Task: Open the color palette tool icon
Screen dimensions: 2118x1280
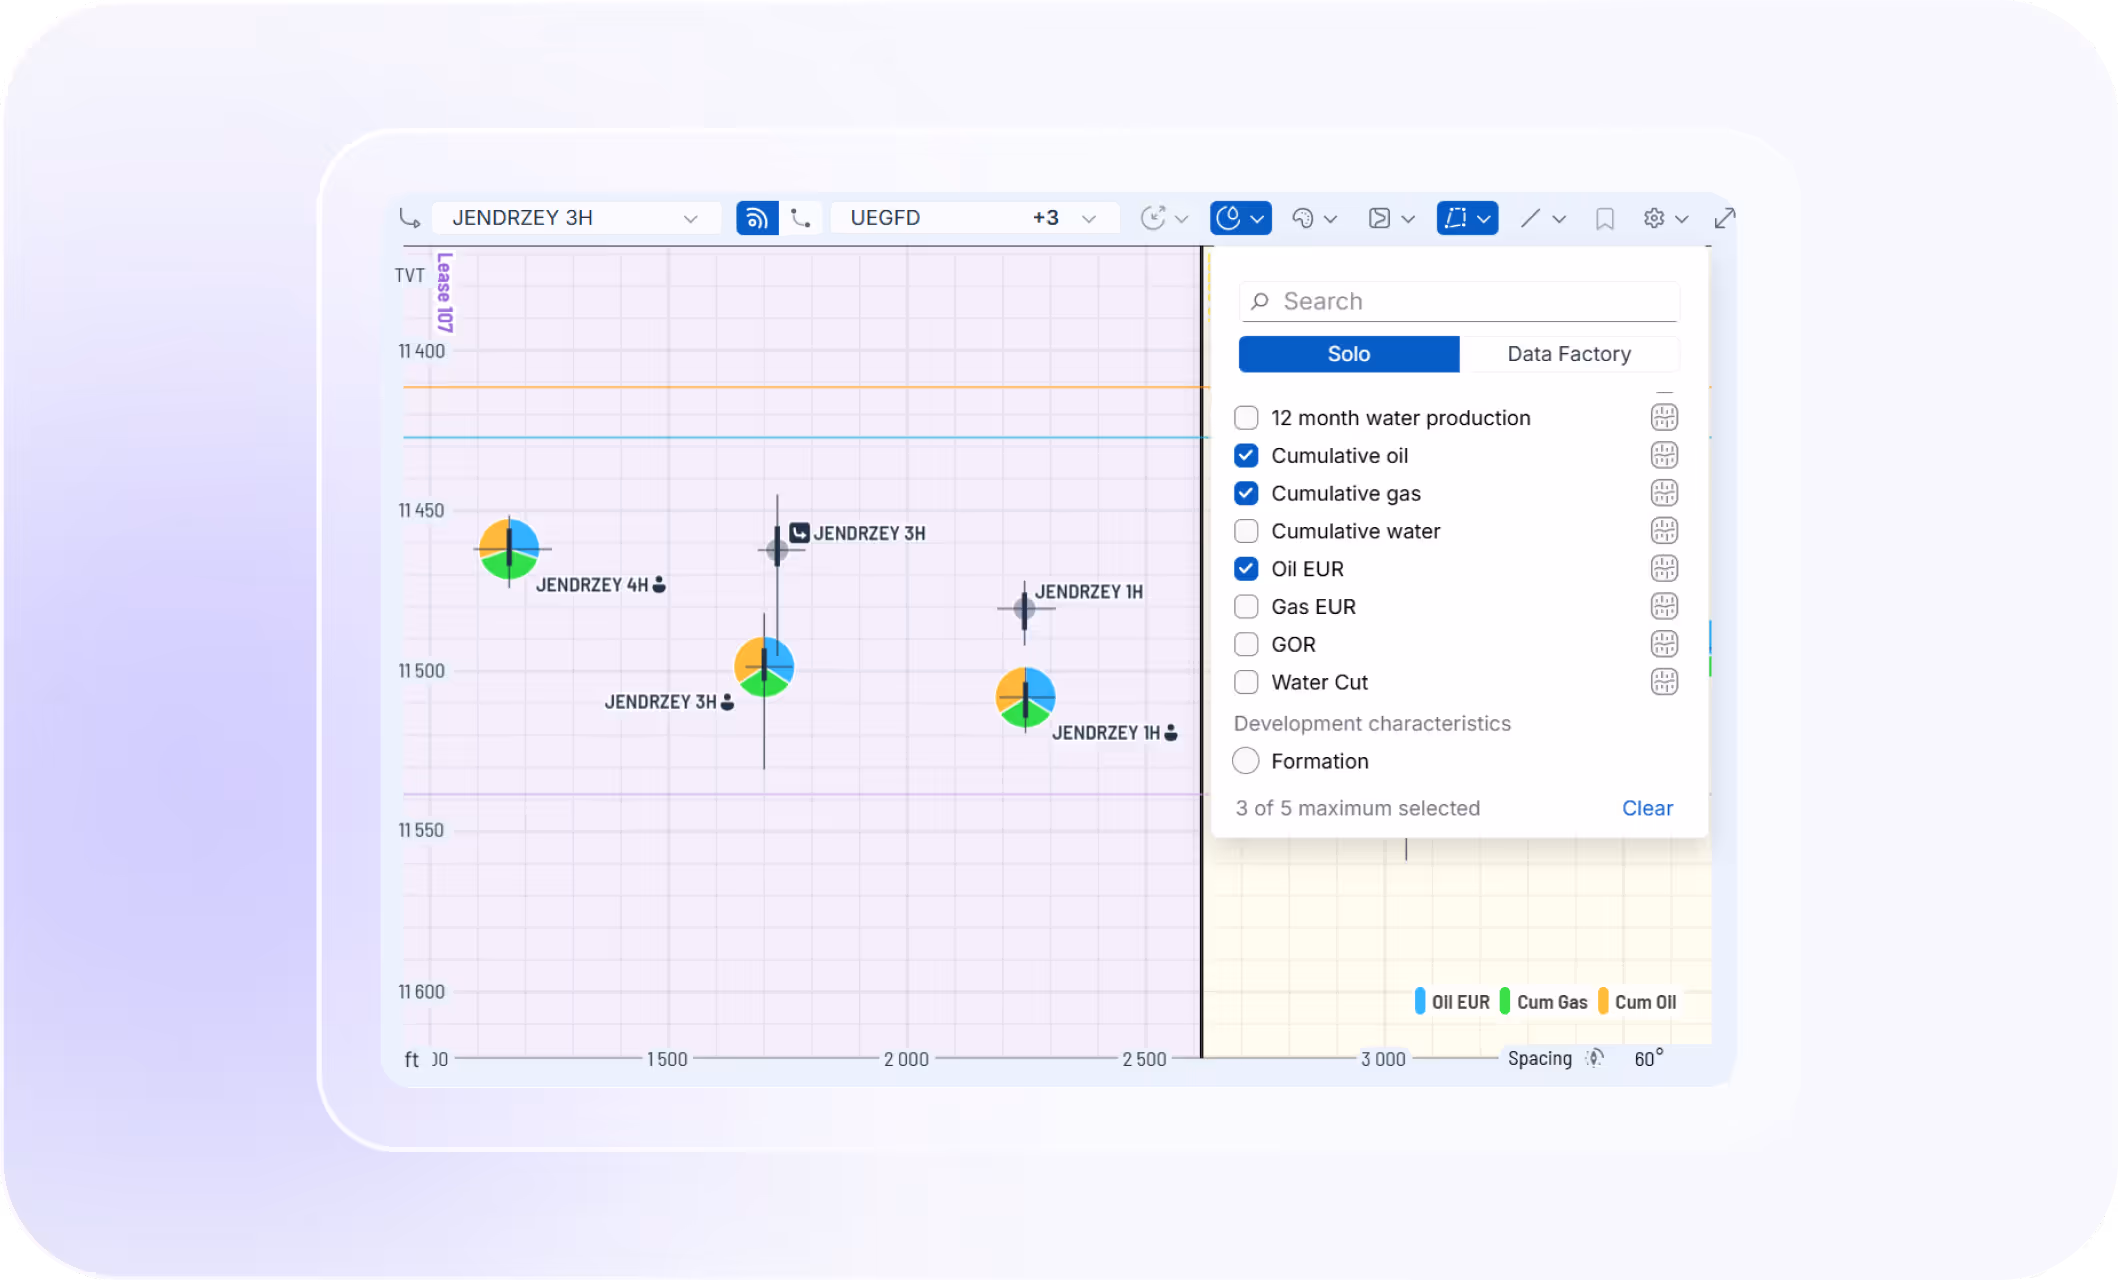Action: [1303, 218]
